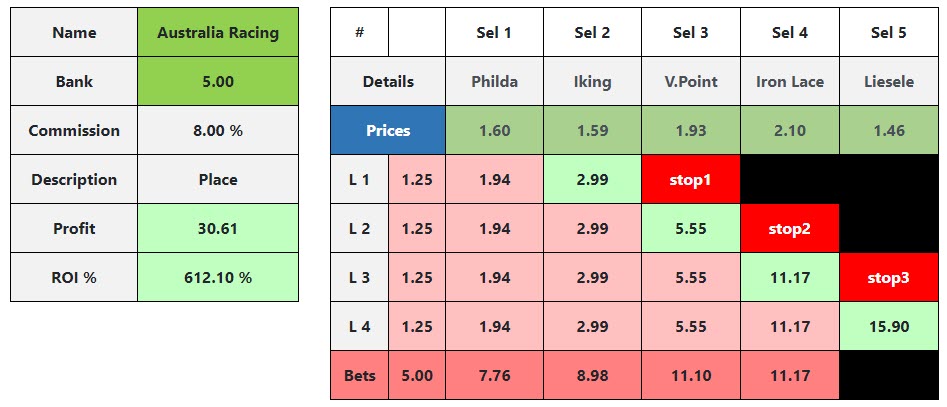947x407 pixels.
Task: Click the L 3 row label
Action: tap(359, 277)
